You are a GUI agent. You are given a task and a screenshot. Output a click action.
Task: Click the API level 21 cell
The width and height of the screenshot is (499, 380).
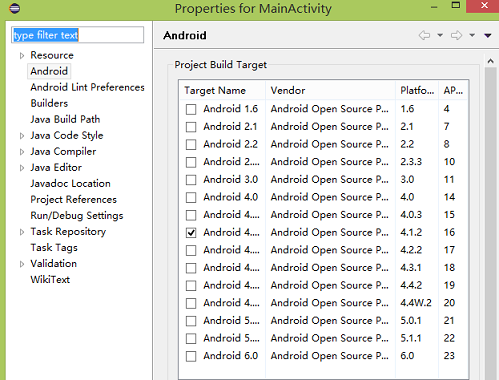pyautogui.click(x=449, y=321)
